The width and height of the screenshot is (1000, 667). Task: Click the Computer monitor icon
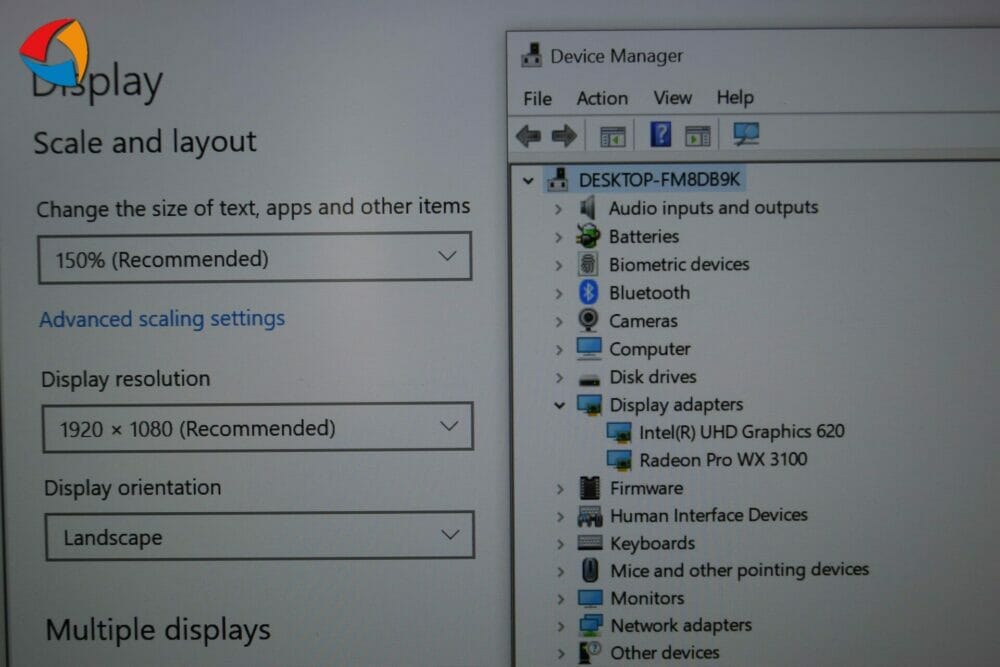point(589,348)
